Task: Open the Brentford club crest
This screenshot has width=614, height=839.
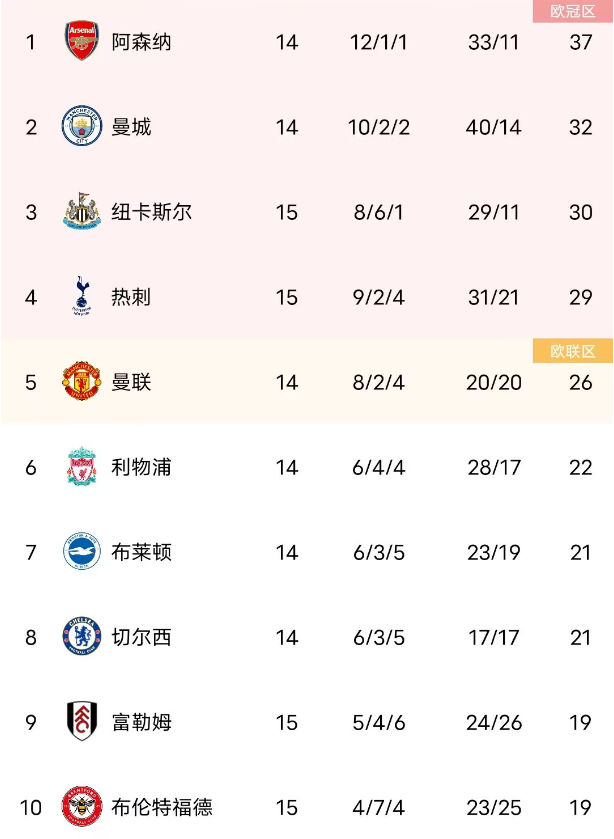Action: (82, 806)
